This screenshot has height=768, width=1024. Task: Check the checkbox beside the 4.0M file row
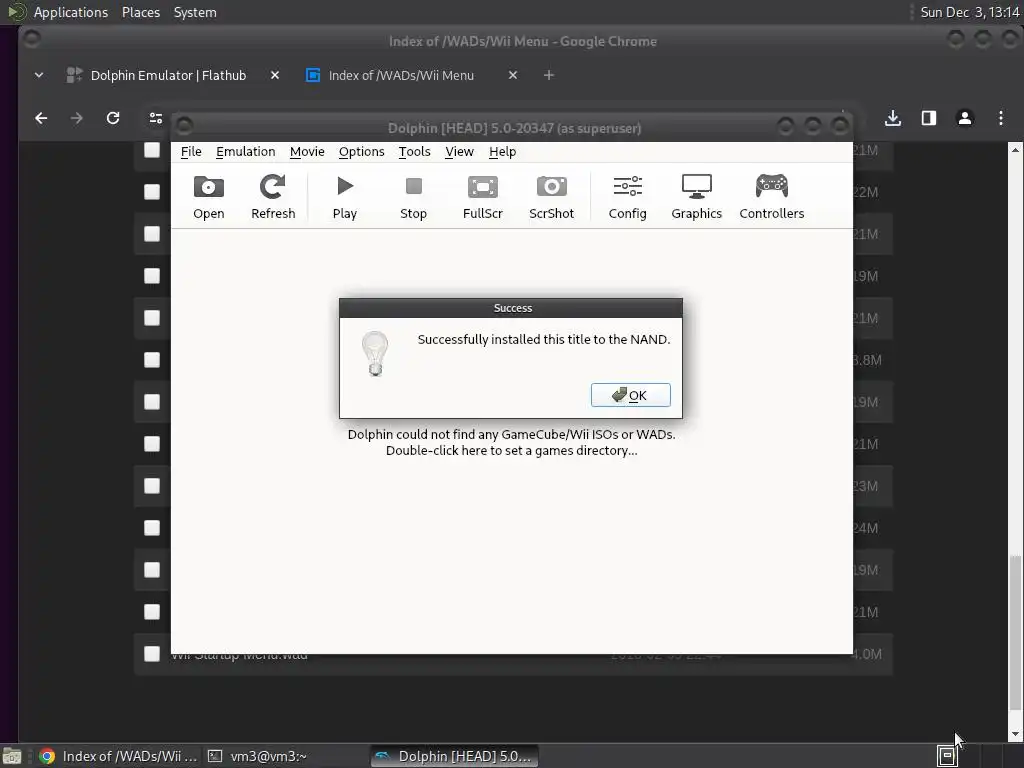pyautogui.click(x=152, y=654)
